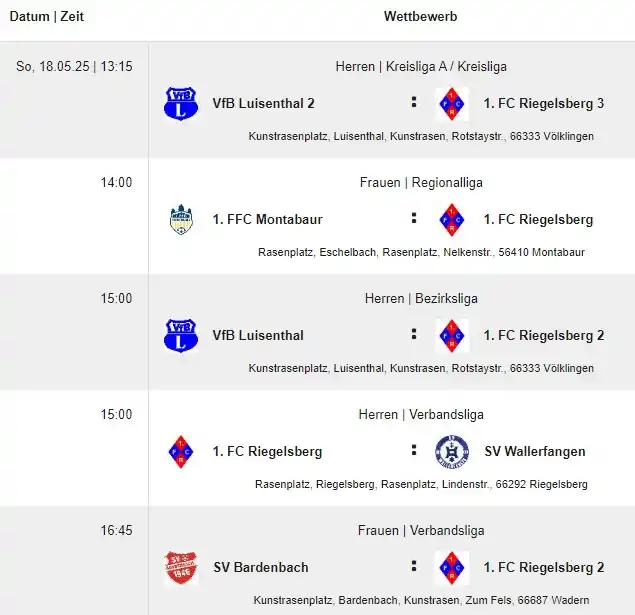Click the home 1. FC Riegelsberg logo in Verbandsliga match
635x615 pixels.
coord(181,451)
